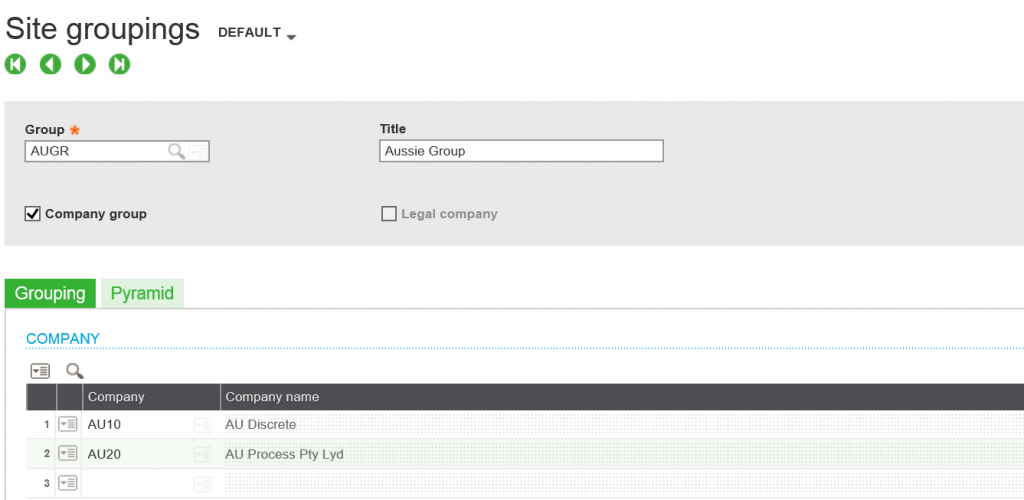Uncheck the Company group checkbox

click(x=33, y=214)
